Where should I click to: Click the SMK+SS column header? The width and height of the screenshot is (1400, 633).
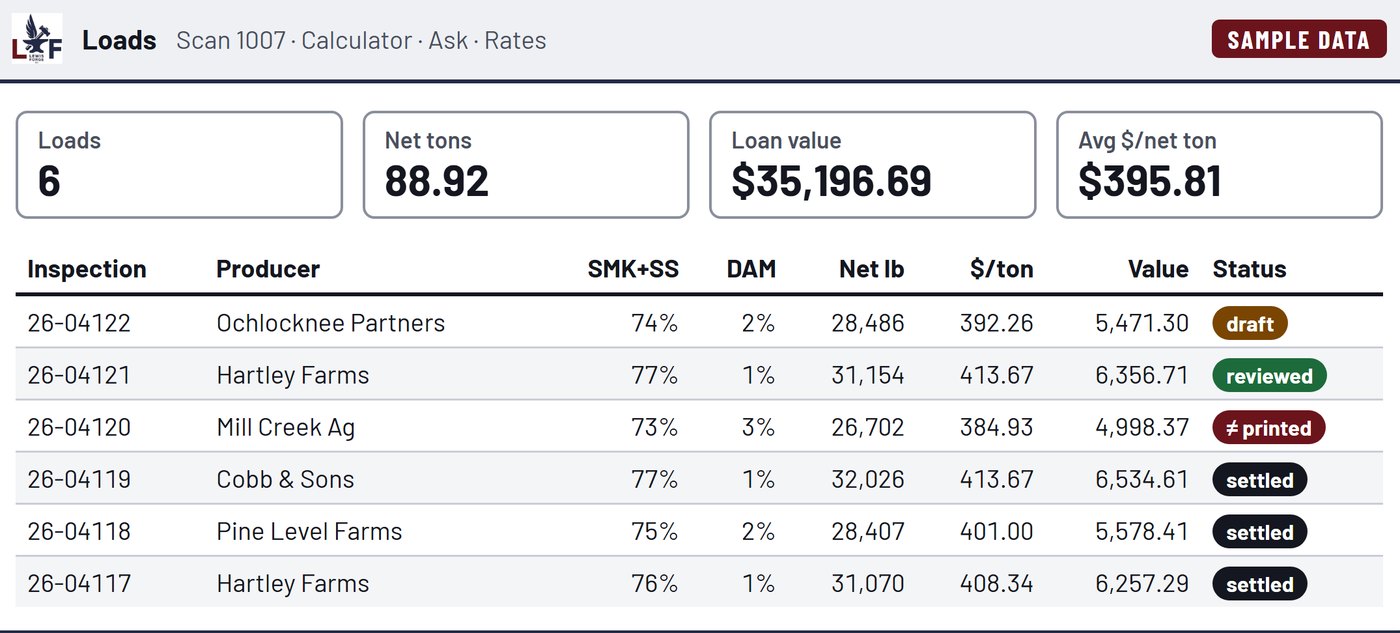tap(633, 269)
